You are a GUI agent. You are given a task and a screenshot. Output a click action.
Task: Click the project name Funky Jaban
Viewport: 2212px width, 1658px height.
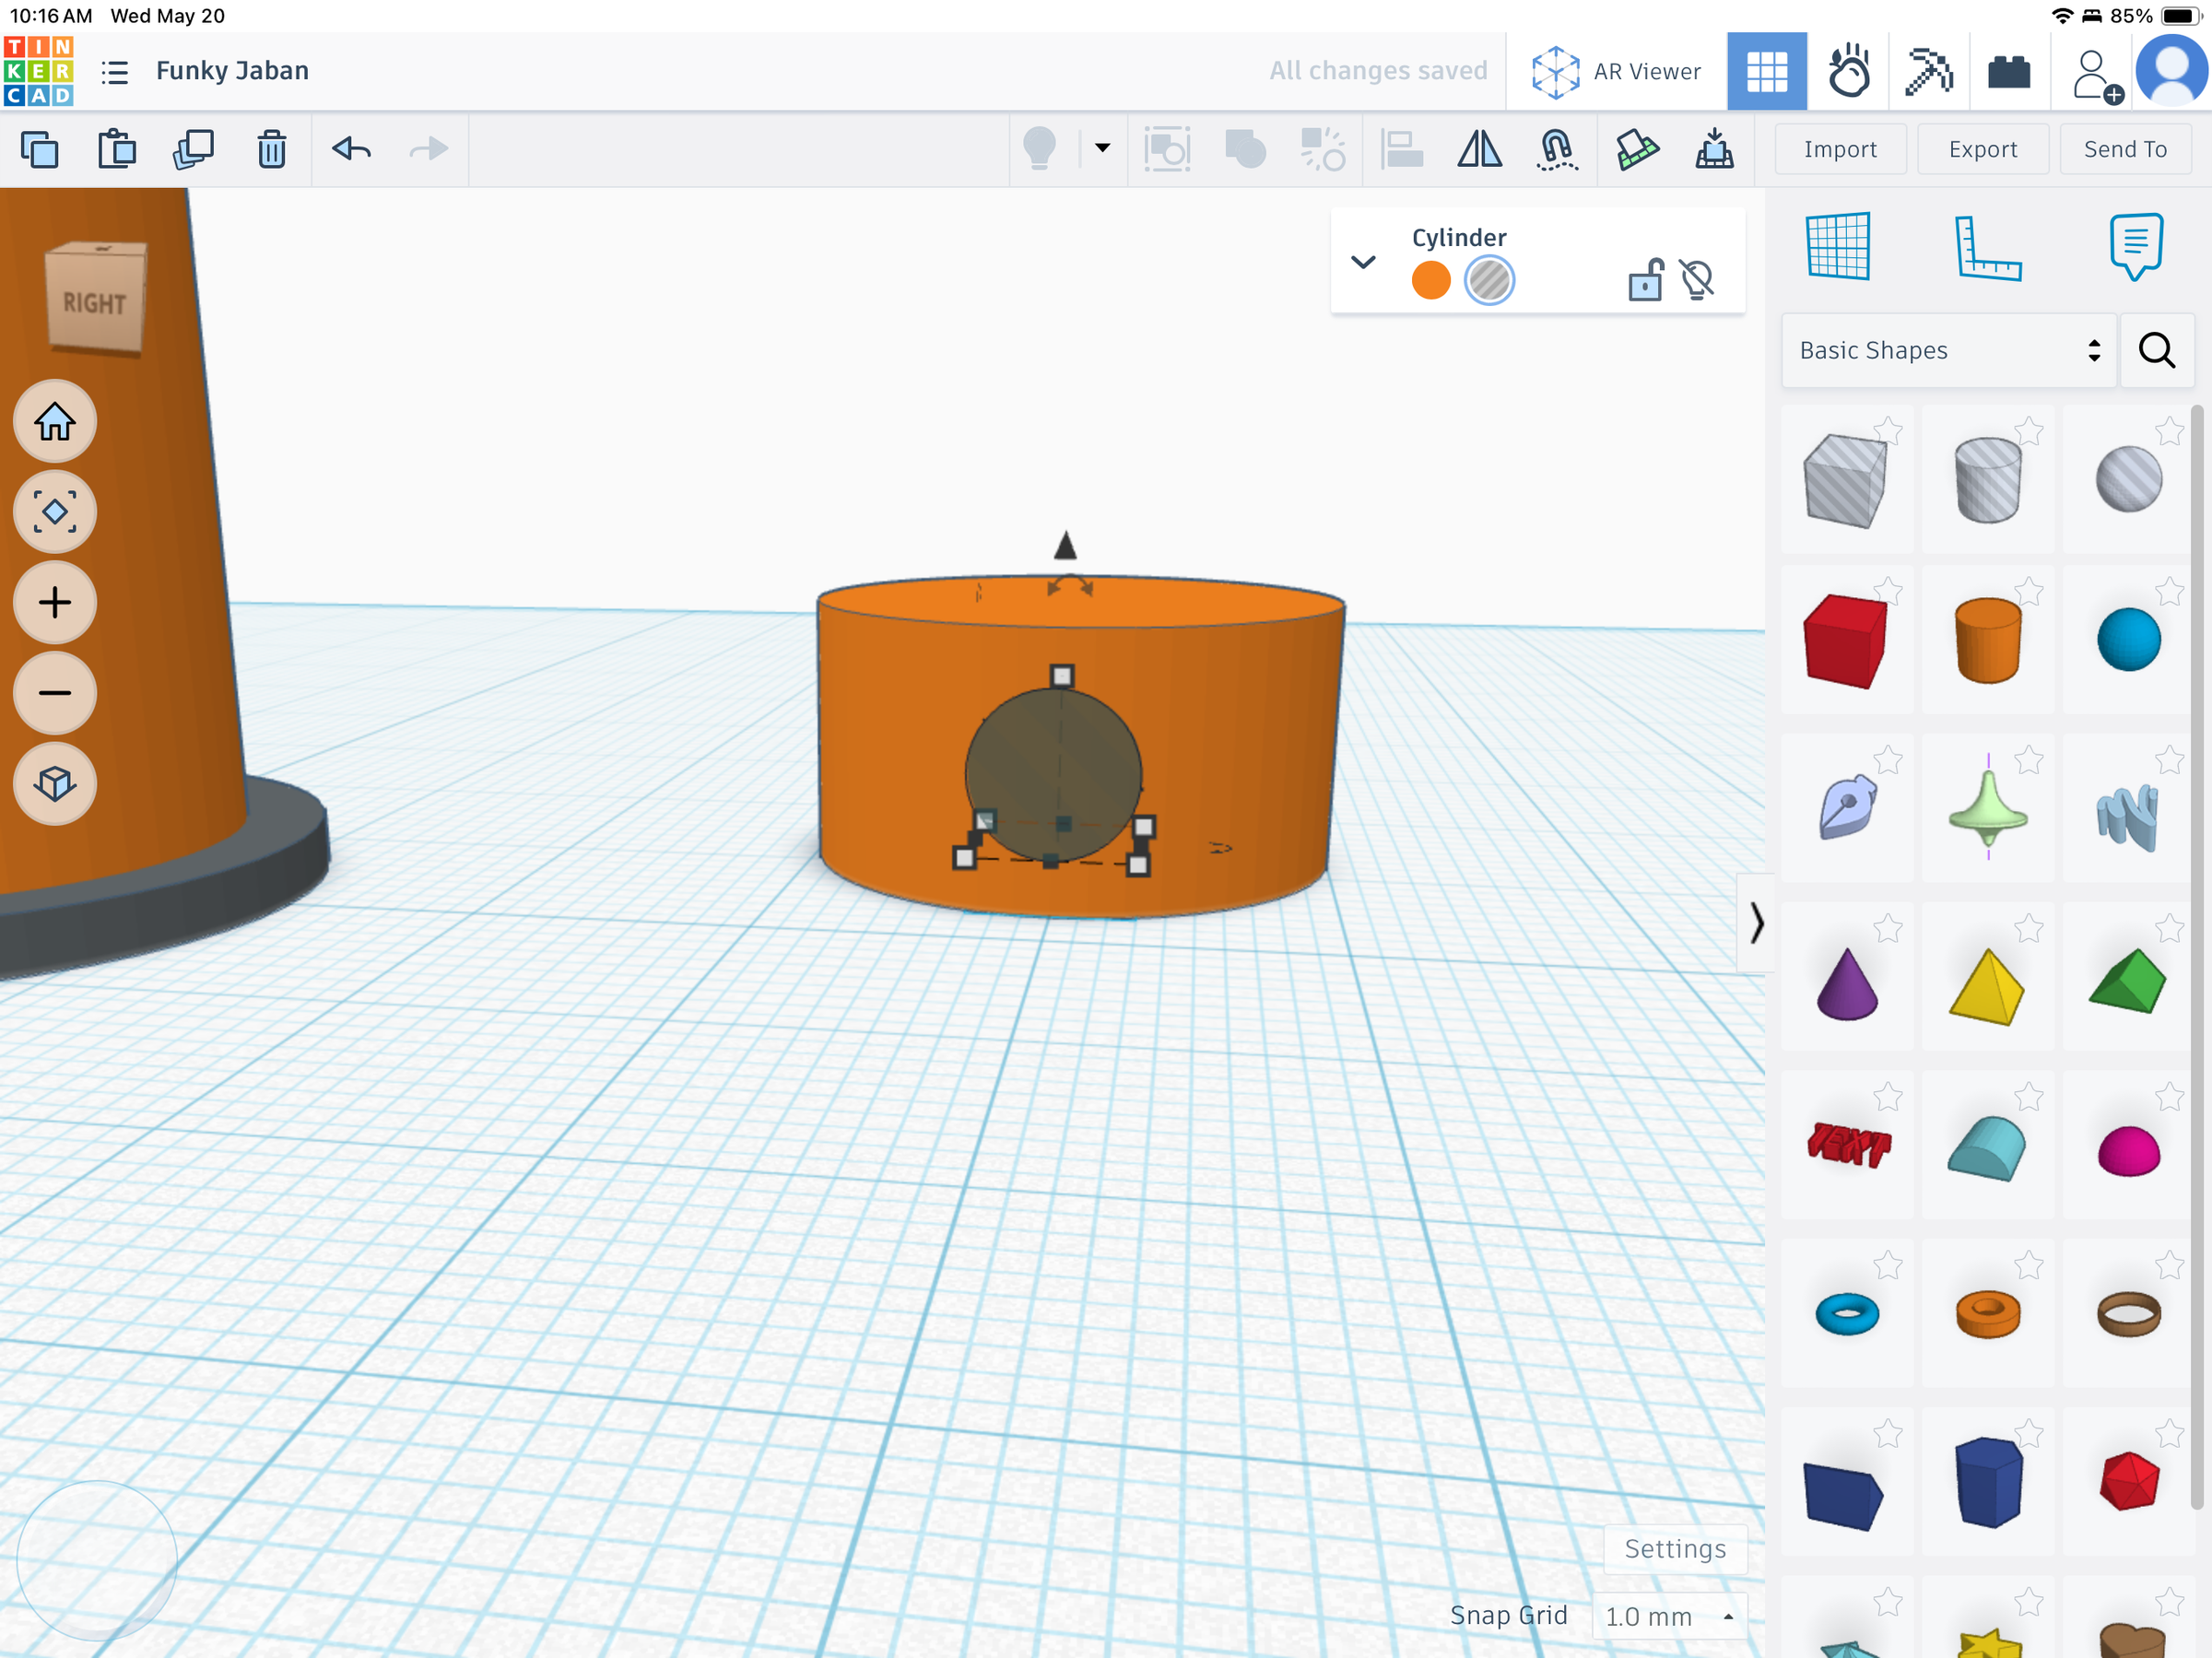pos(232,71)
